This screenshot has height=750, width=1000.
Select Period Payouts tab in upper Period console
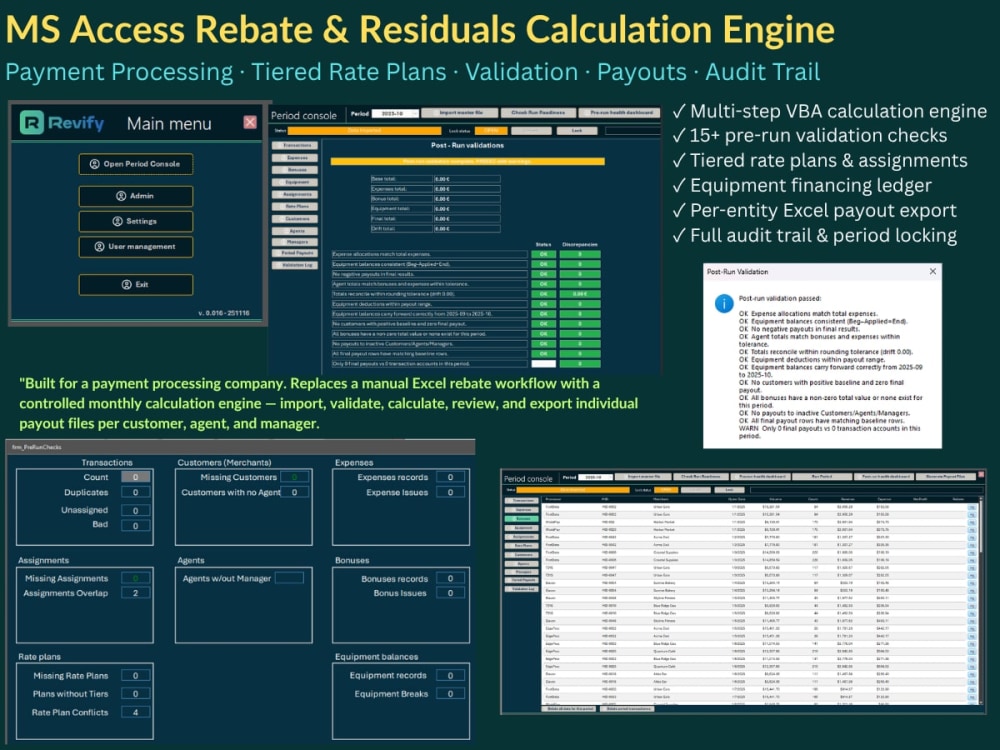tap(295, 253)
